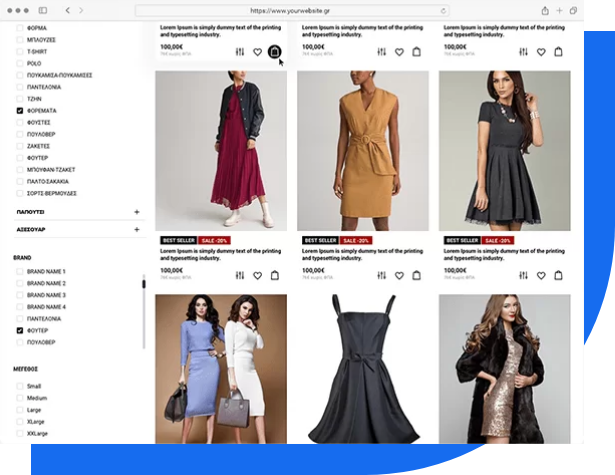Click the Brand list scrollbar handle

144,284
